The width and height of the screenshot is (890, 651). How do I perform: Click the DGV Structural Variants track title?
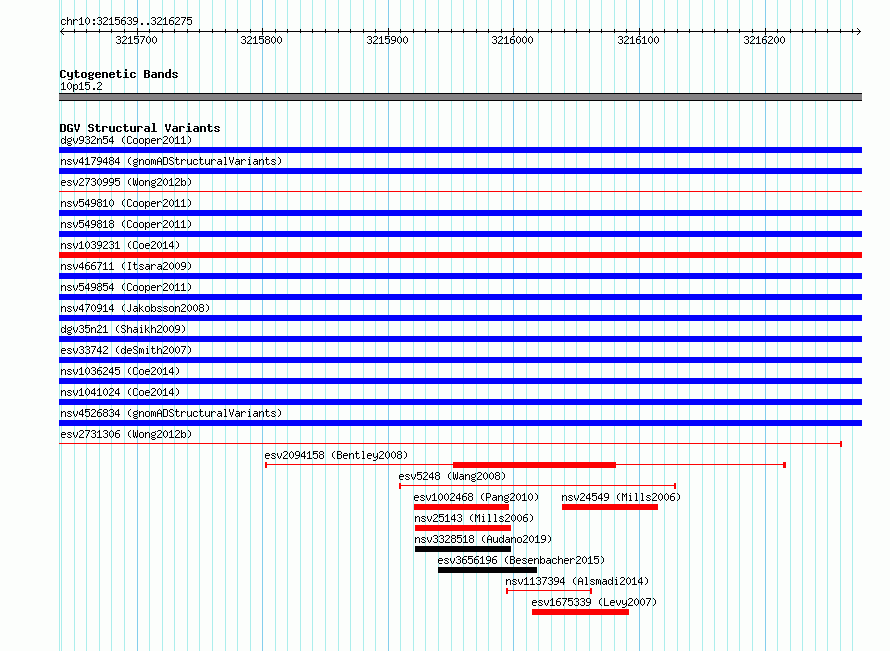coord(140,128)
